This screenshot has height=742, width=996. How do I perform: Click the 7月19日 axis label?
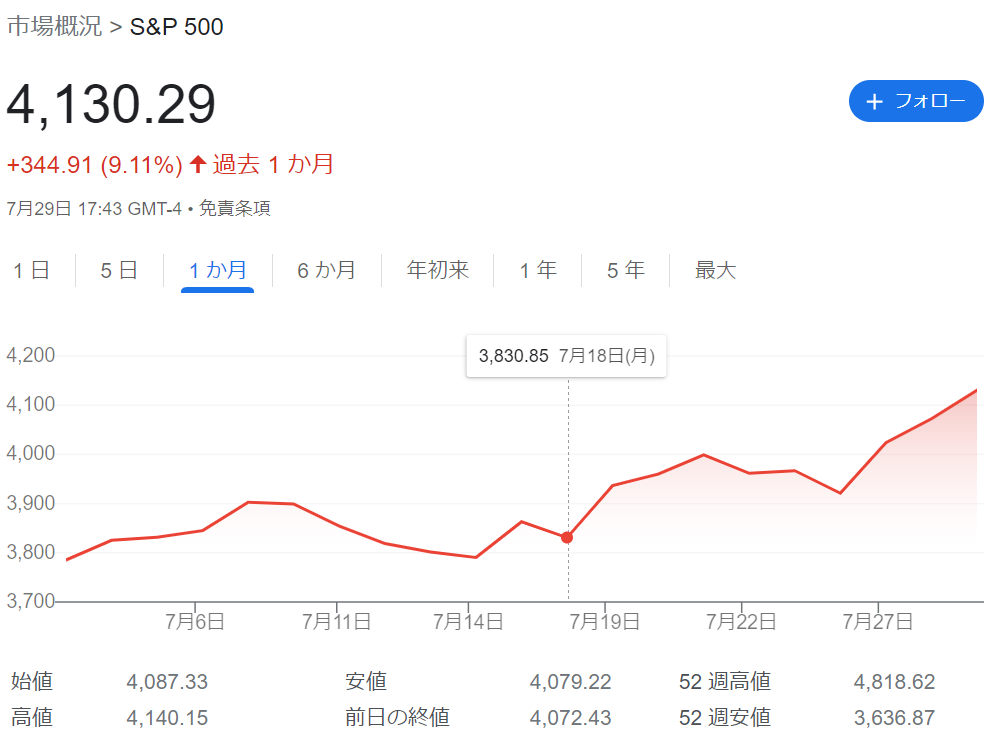[x=605, y=621]
